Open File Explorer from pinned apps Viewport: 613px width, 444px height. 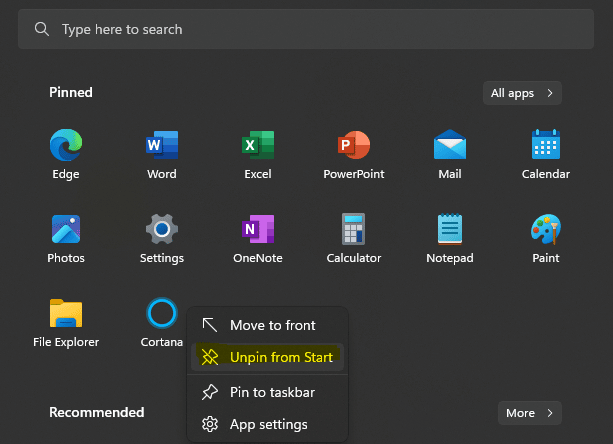(x=66, y=322)
